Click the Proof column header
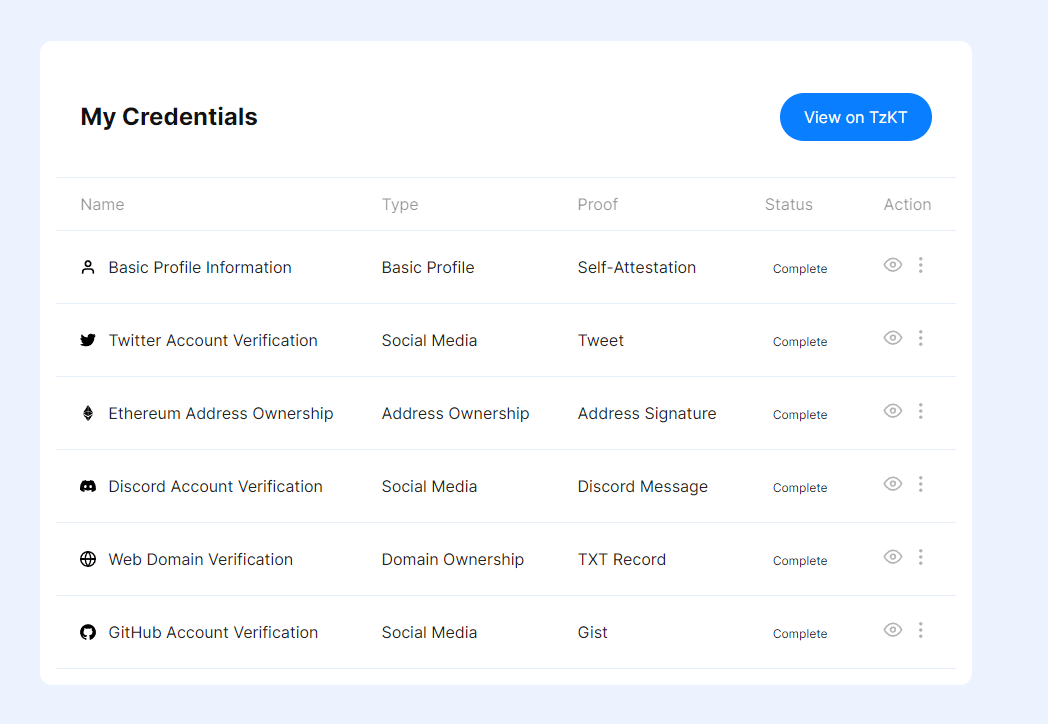 [x=598, y=205]
